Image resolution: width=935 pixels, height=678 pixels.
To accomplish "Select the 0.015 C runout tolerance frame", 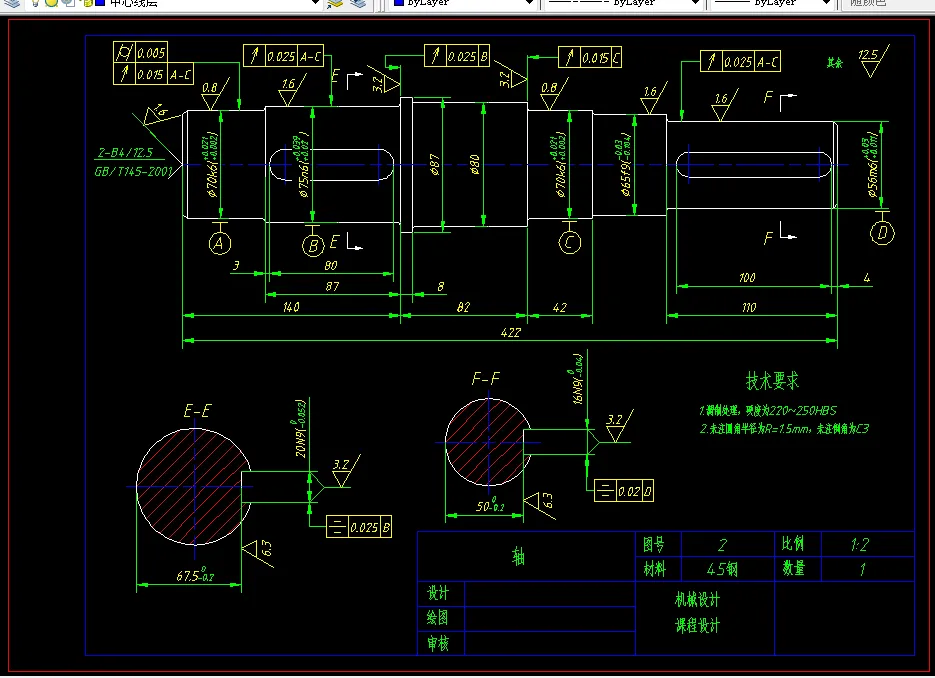I will pos(590,57).
